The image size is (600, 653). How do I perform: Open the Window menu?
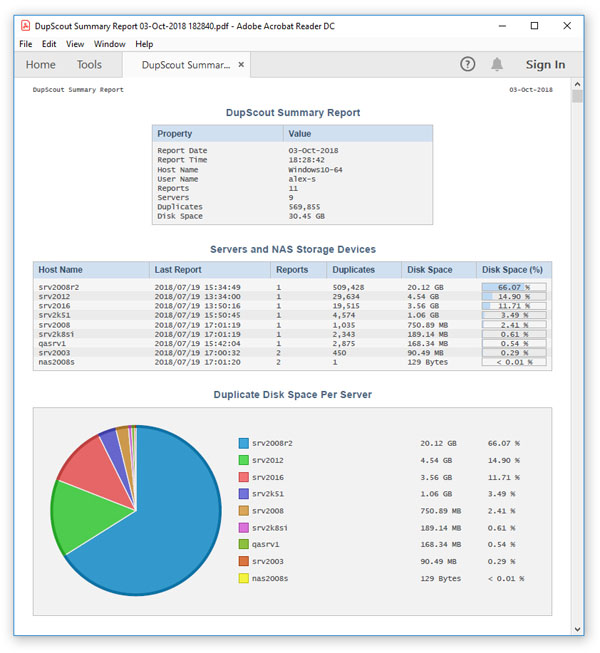click(x=110, y=44)
